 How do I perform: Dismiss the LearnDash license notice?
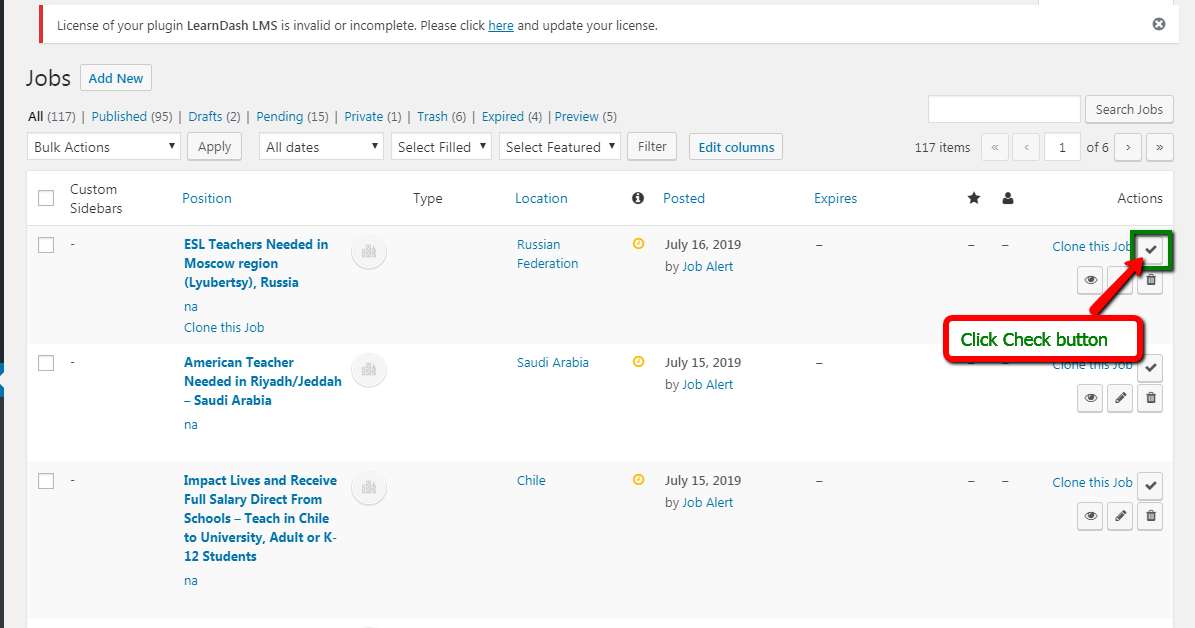(1158, 24)
